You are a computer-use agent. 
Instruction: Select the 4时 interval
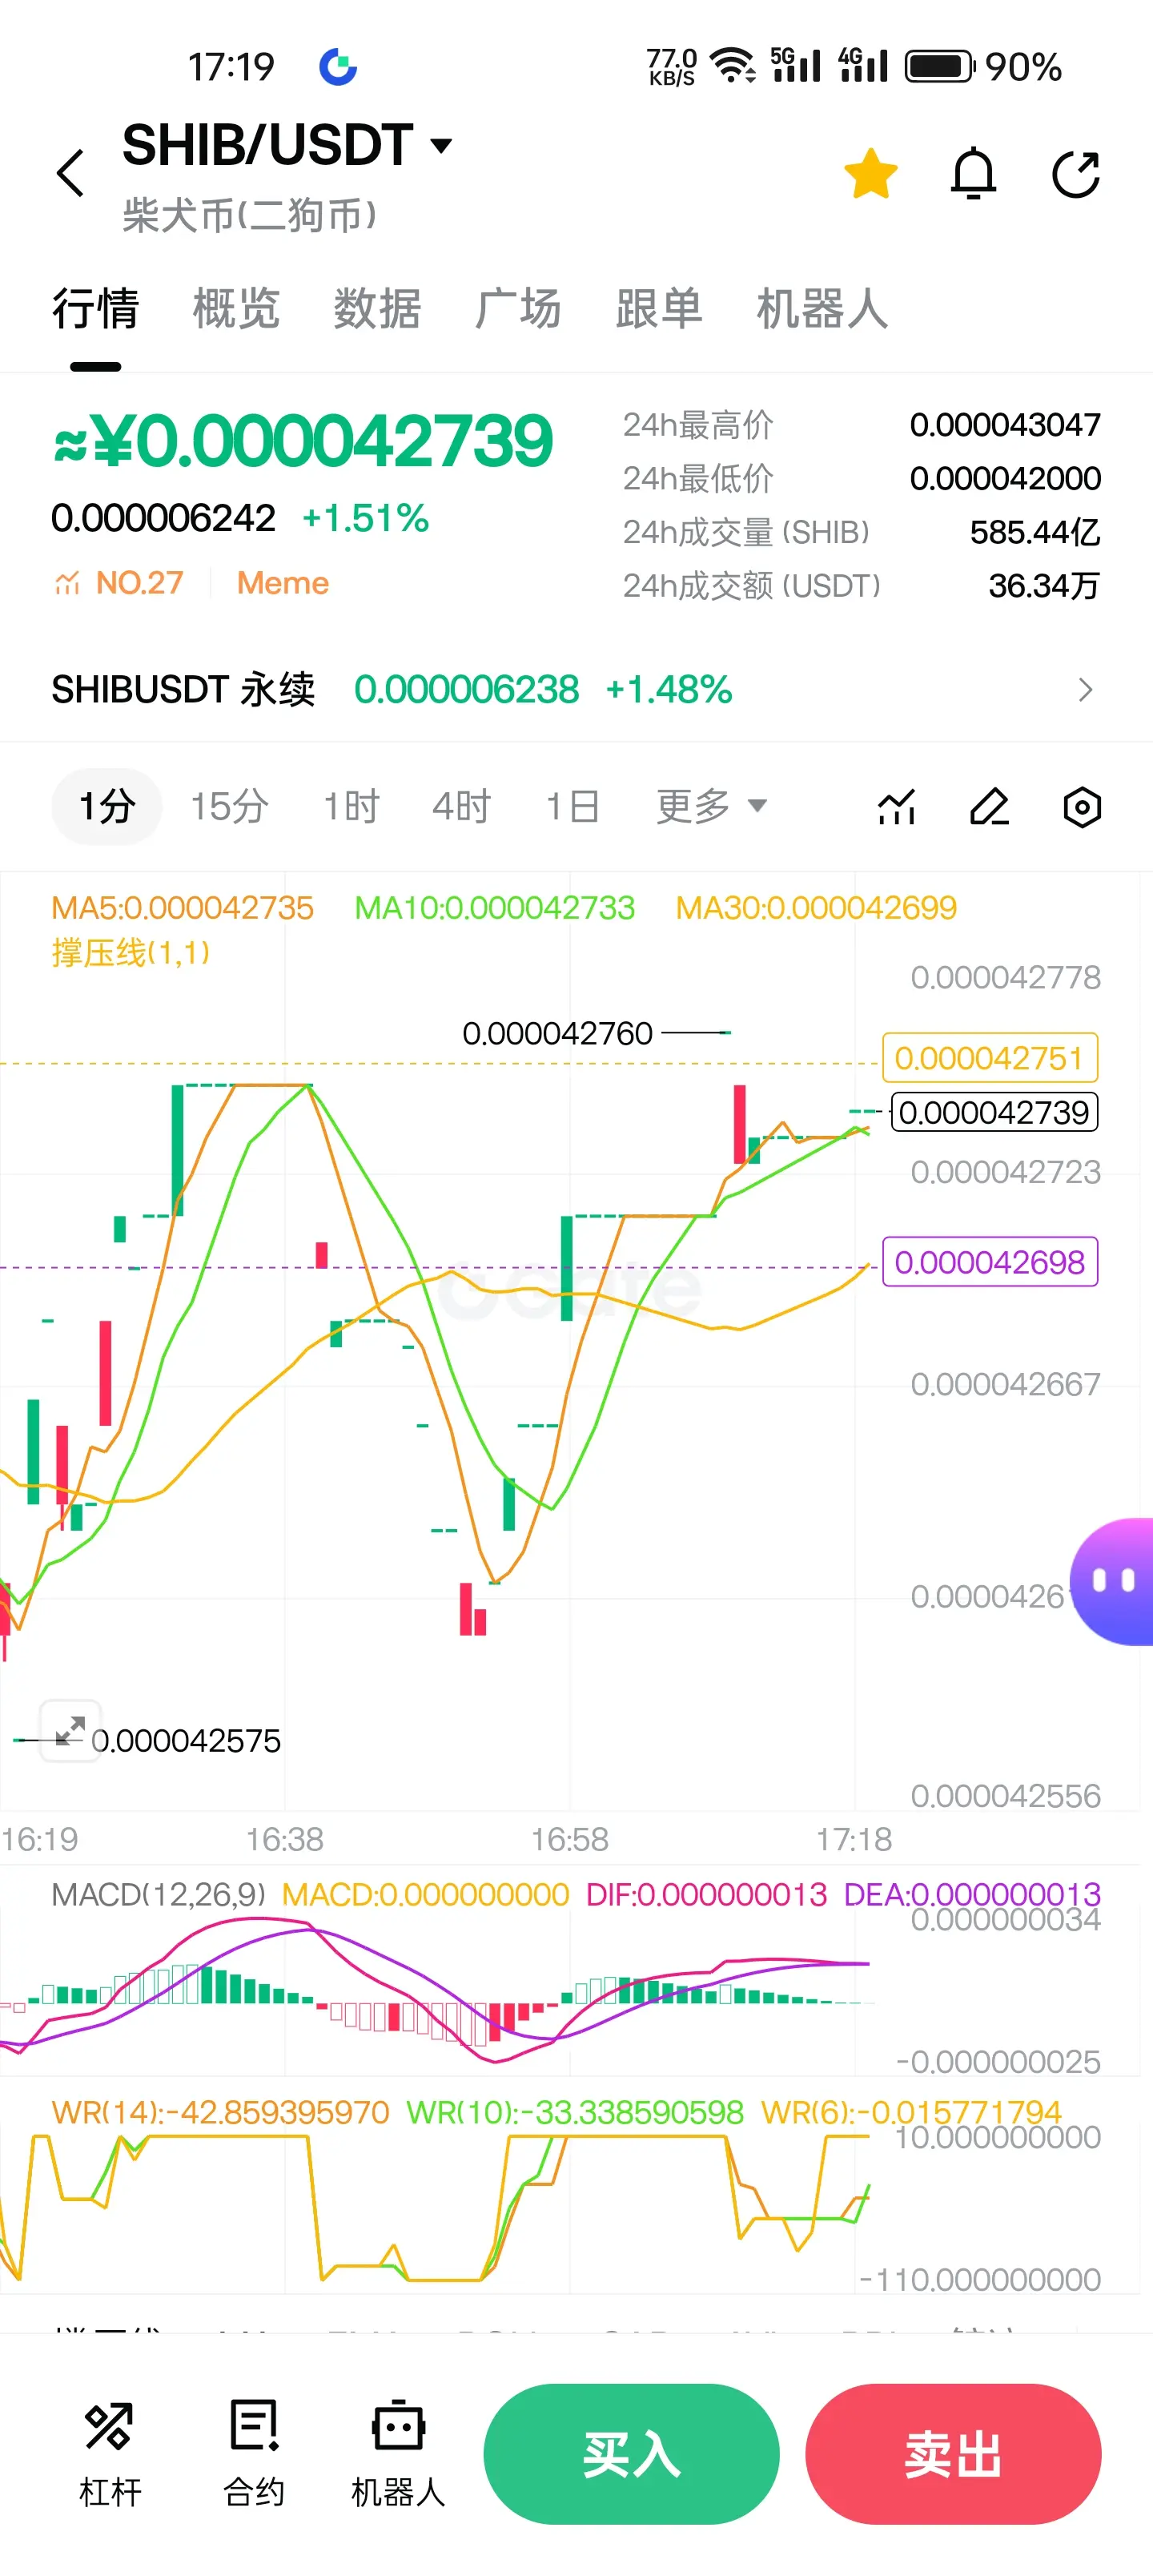[x=462, y=806]
